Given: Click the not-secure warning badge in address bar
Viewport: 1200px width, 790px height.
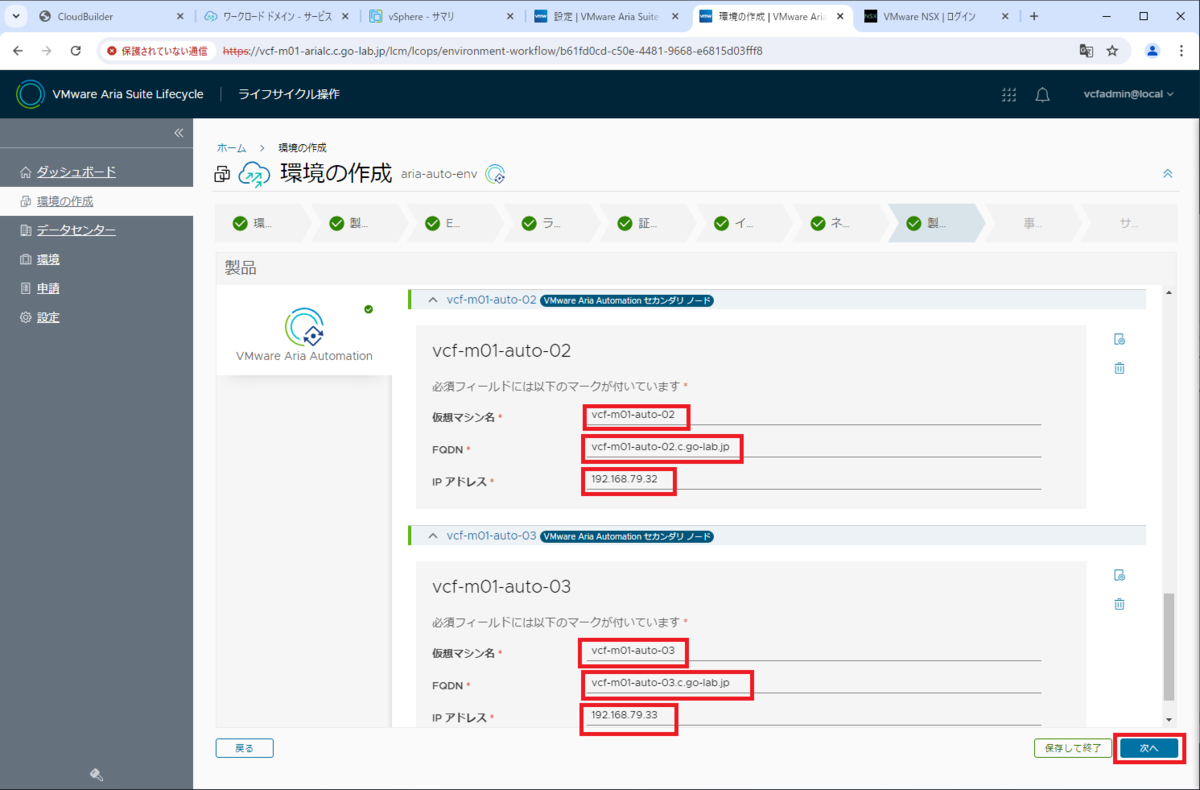Looking at the screenshot, I should pos(157,50).
